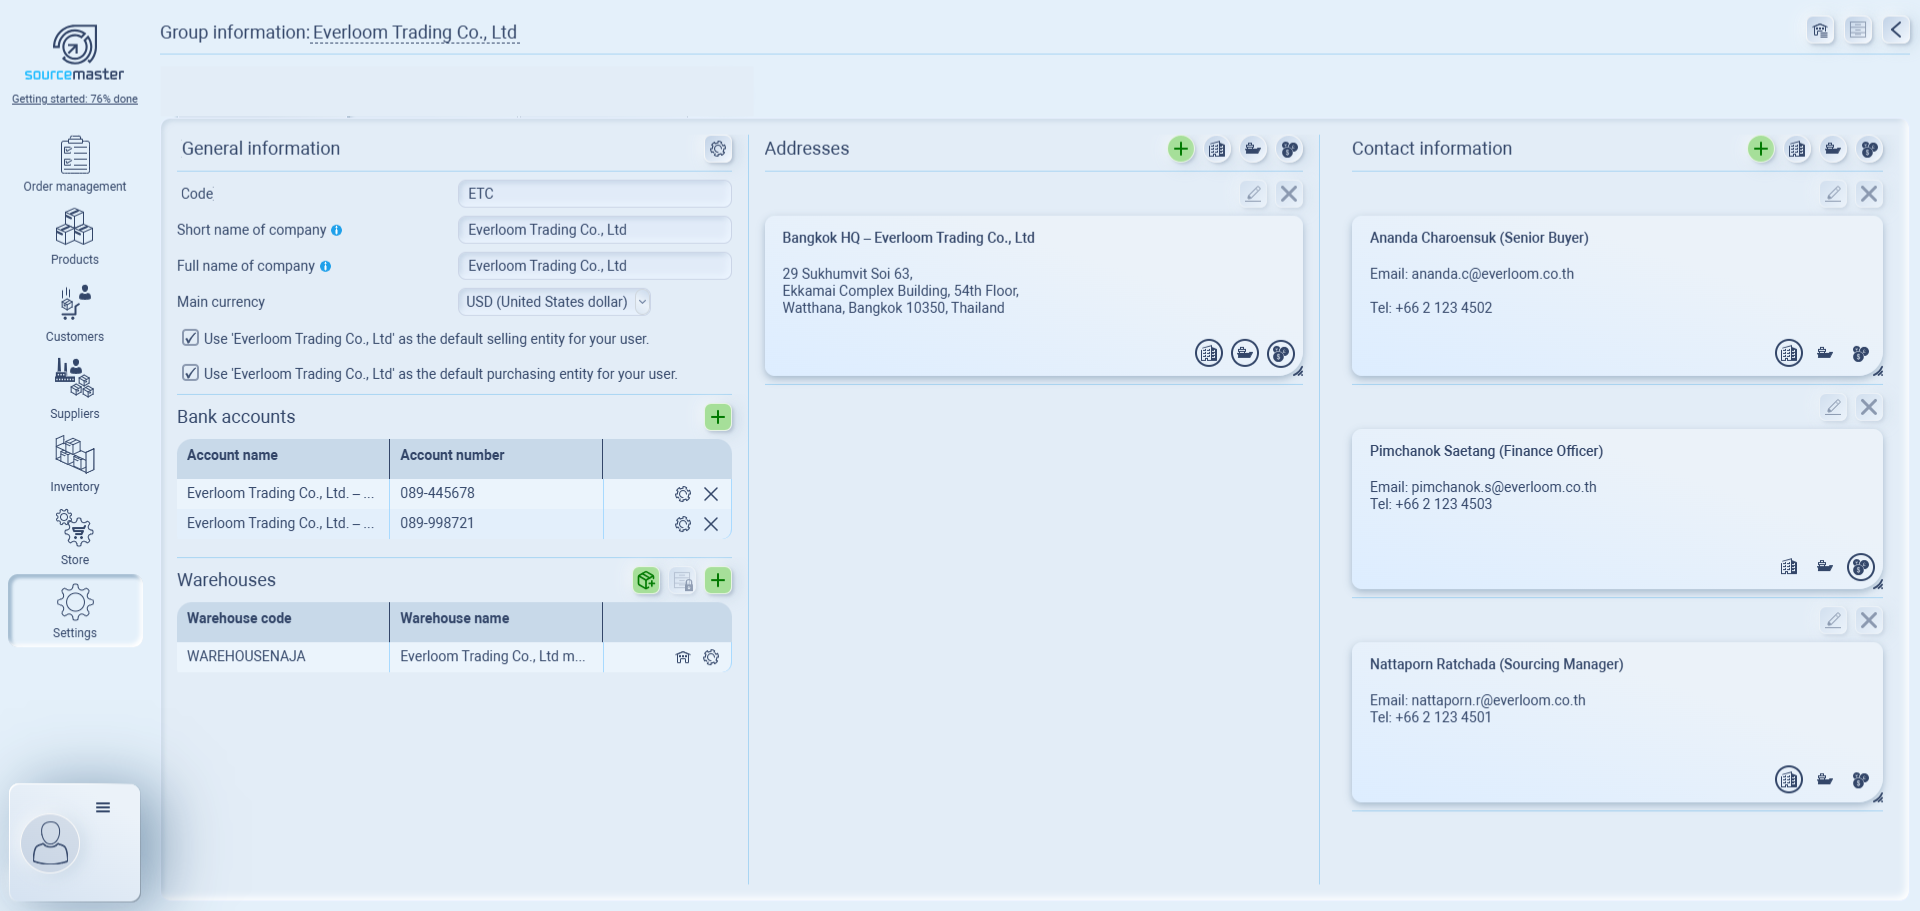The height and width of the screenshot is (911, 1920).
Task: Open the Suppliers section
Action: tap(75, 389)
